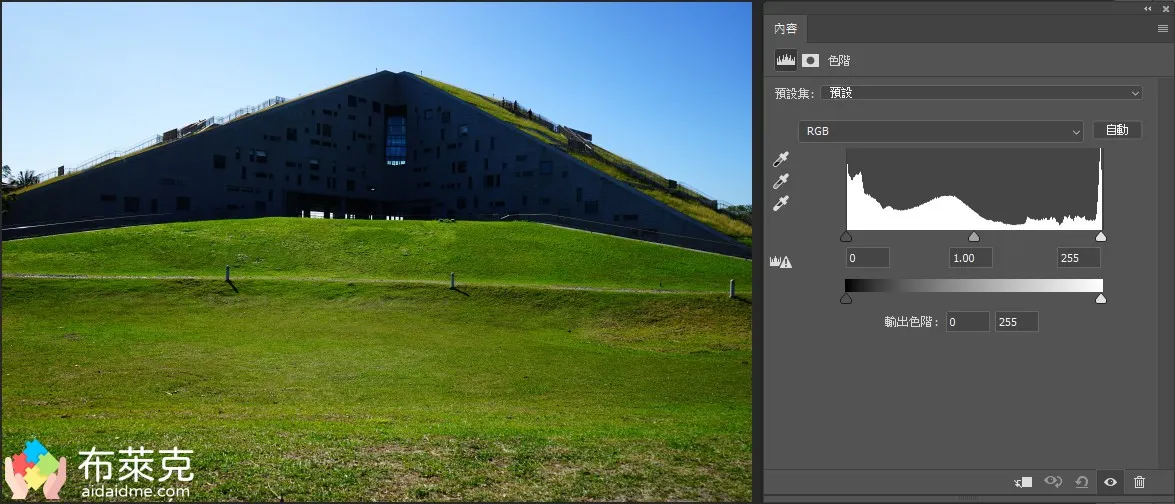Pick the gray point eyedropper

[x=781, y=181]
